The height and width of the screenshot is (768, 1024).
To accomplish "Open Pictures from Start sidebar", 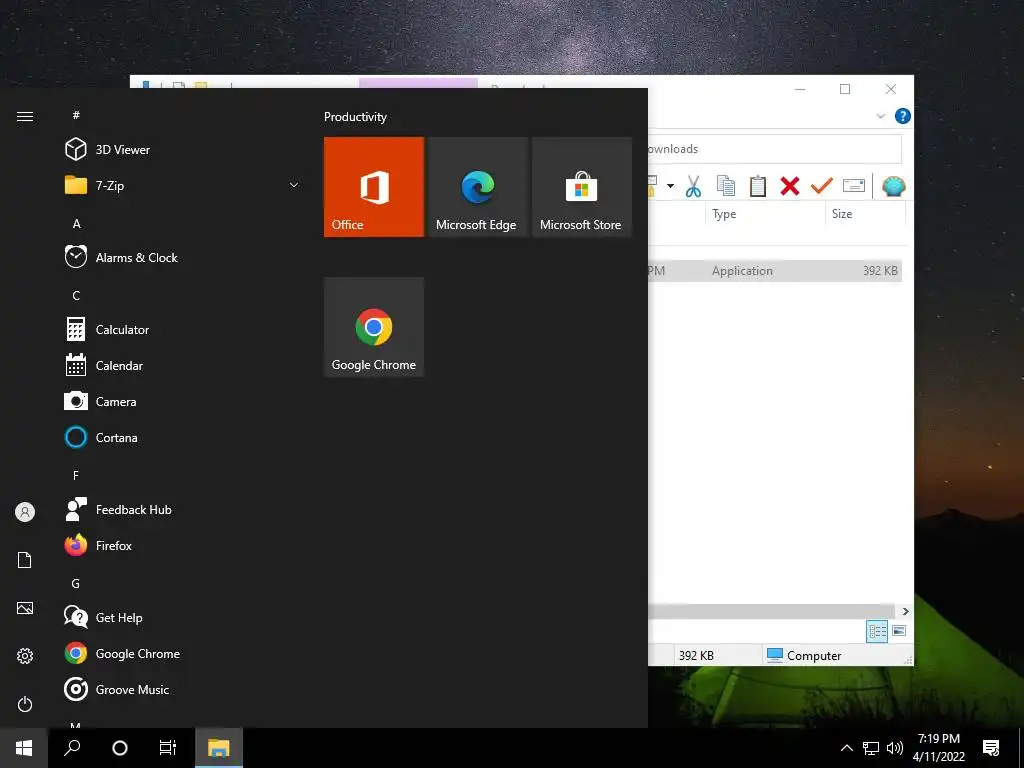I will 25,608.
